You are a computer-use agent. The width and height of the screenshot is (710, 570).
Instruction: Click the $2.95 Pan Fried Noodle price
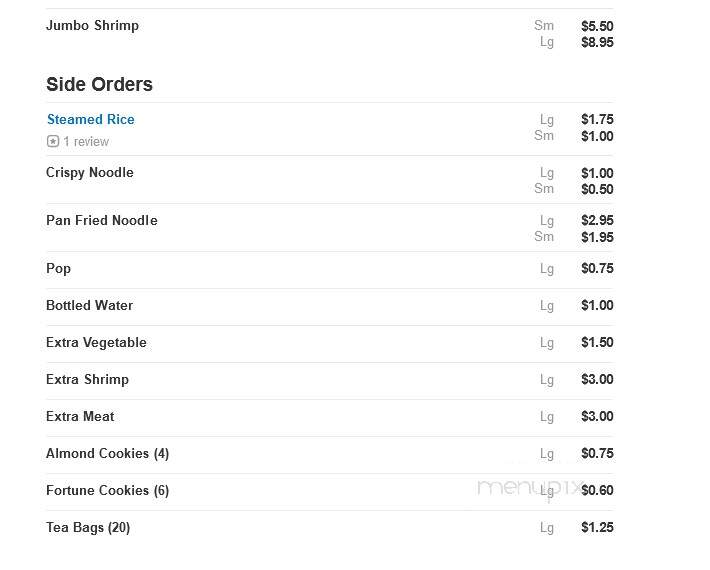pos(597,220)
